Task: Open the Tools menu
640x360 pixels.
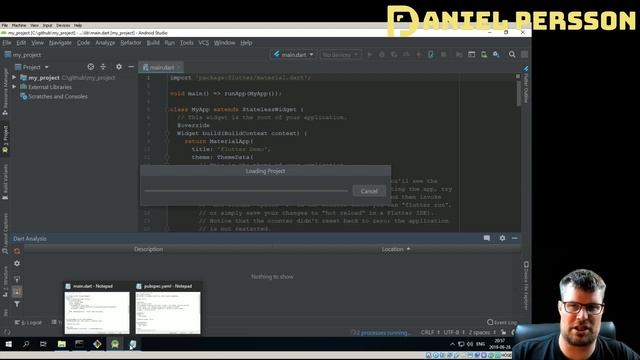Action: [187, 43]
